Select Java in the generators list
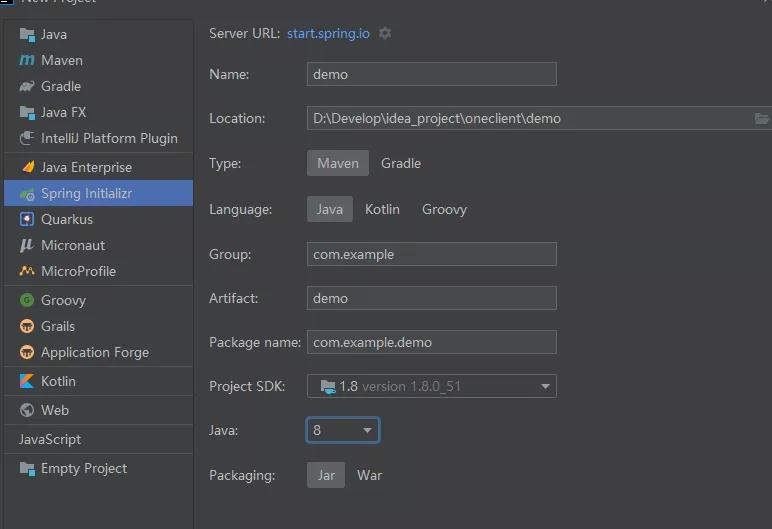Image resolution: width=772 pixels, height=529 pixels. tap(54, 34)
